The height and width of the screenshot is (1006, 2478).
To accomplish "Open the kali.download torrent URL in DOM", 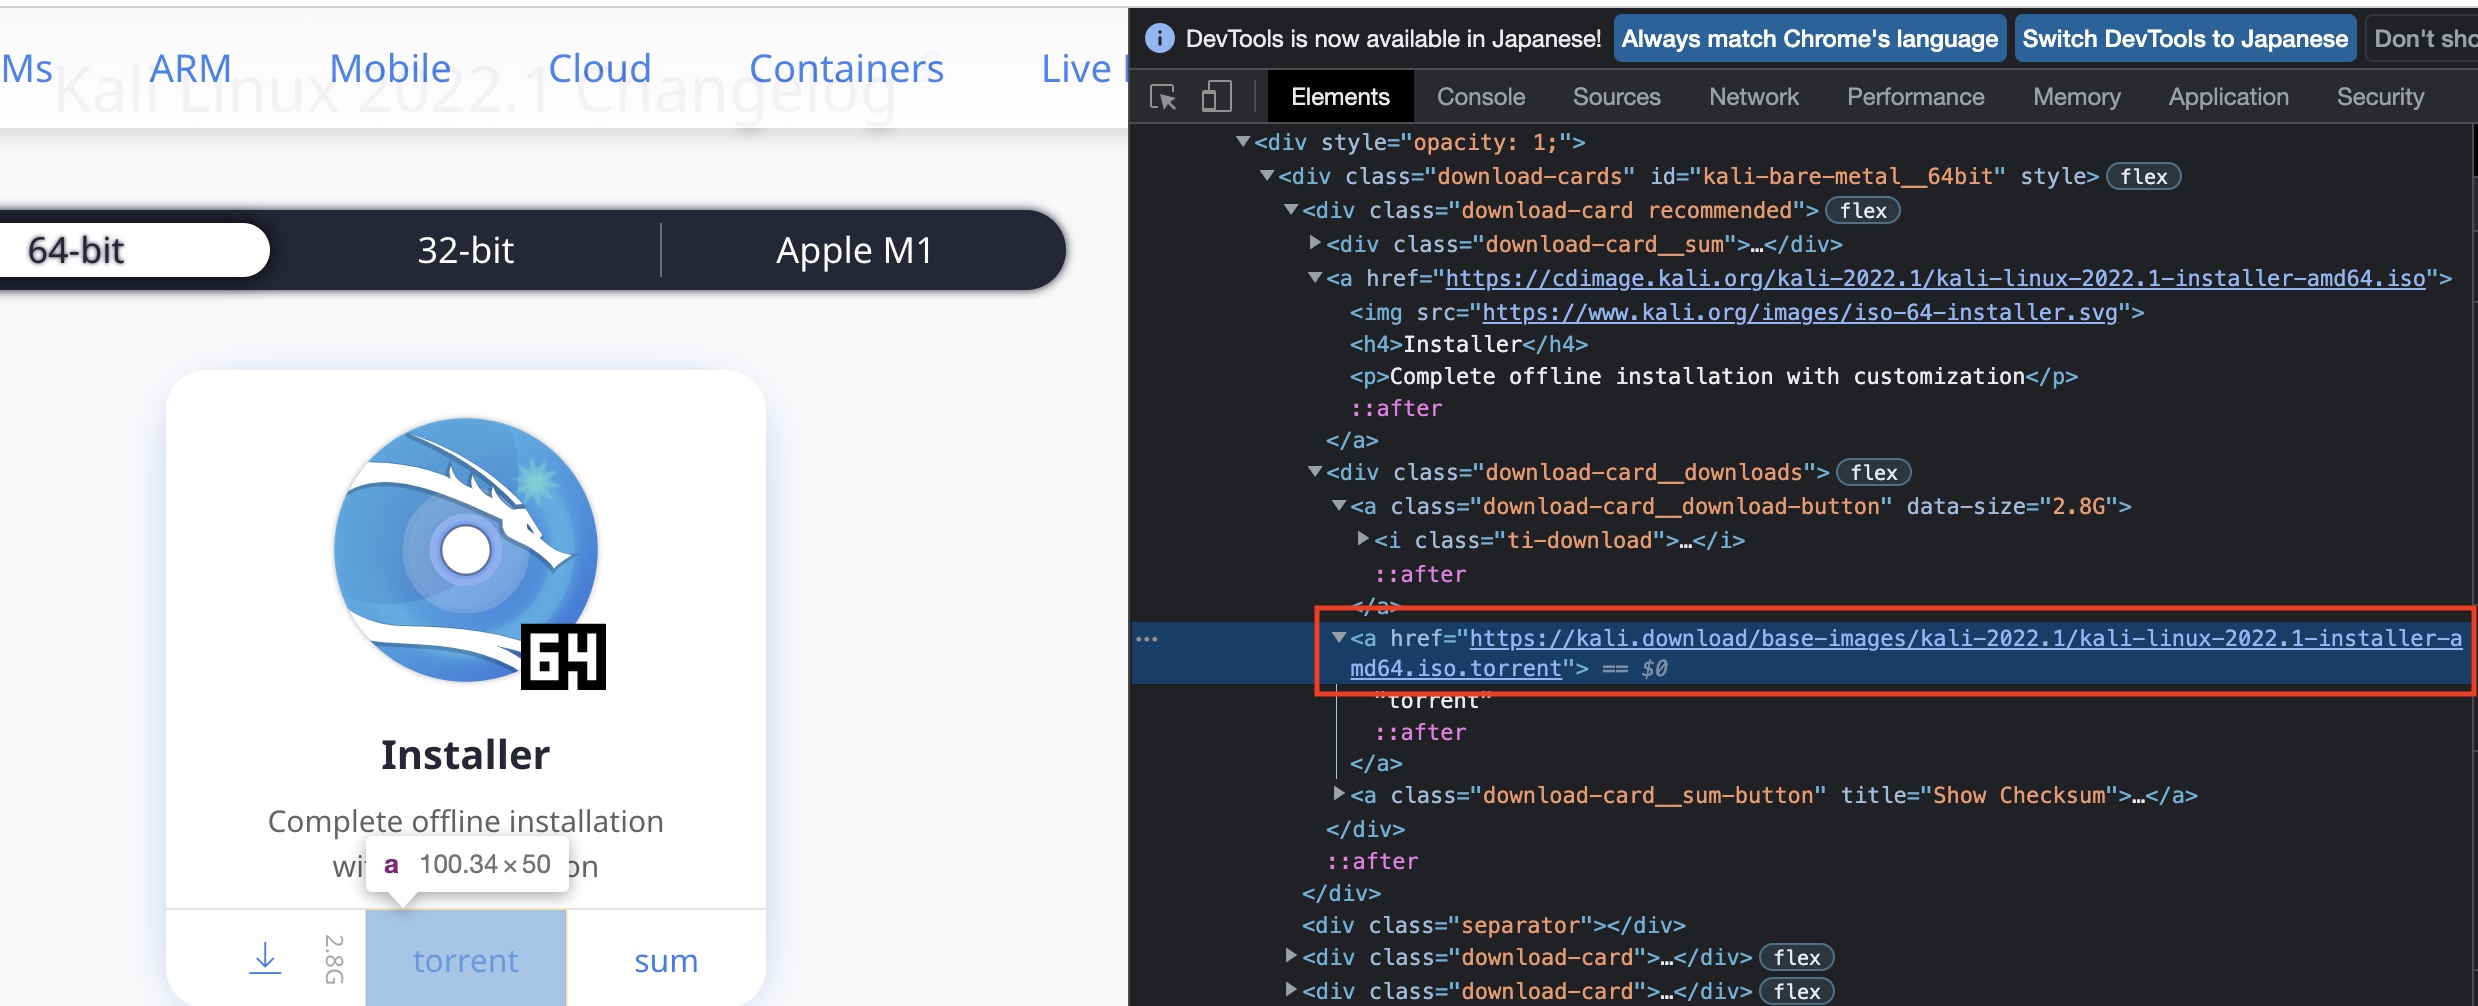I will 1906,653.
